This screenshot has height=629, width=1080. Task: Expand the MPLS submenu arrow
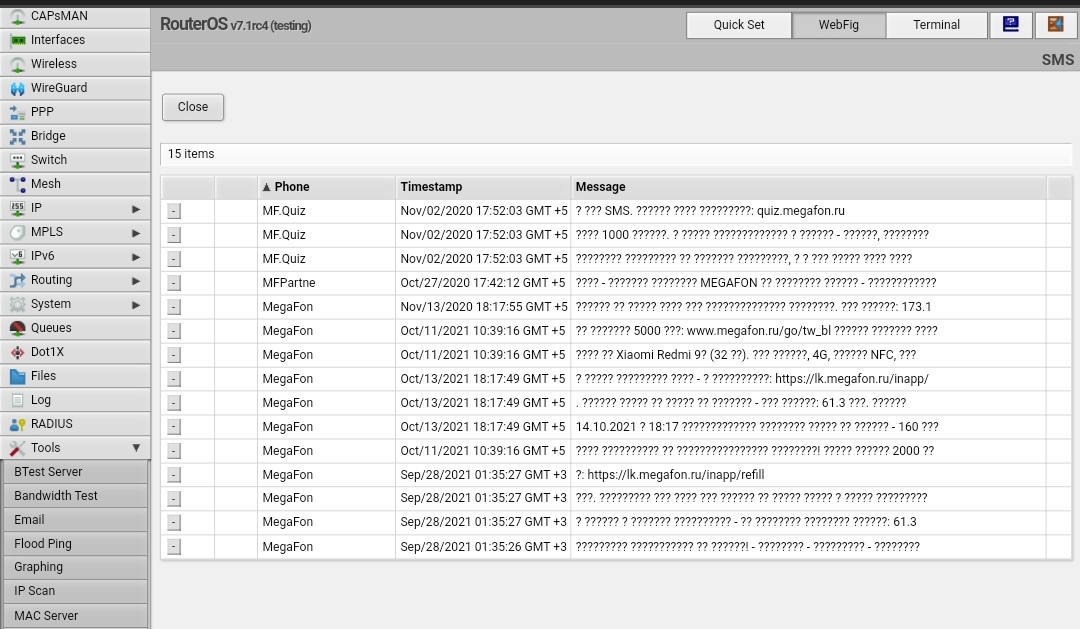[136, 233]
